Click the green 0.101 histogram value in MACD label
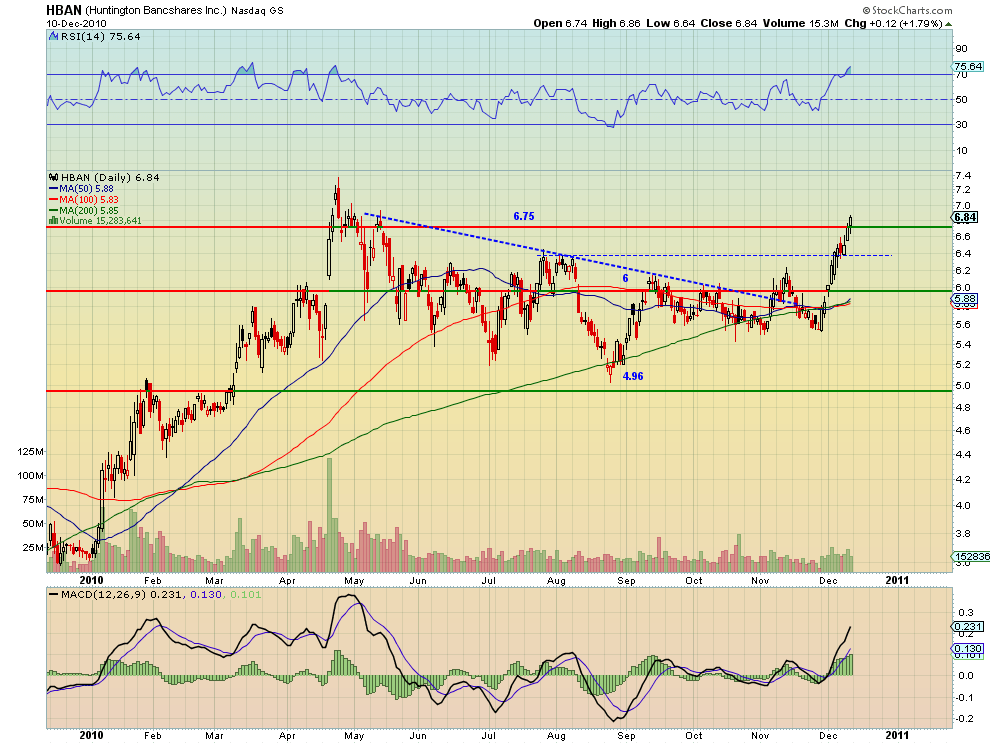 (246, 594)
